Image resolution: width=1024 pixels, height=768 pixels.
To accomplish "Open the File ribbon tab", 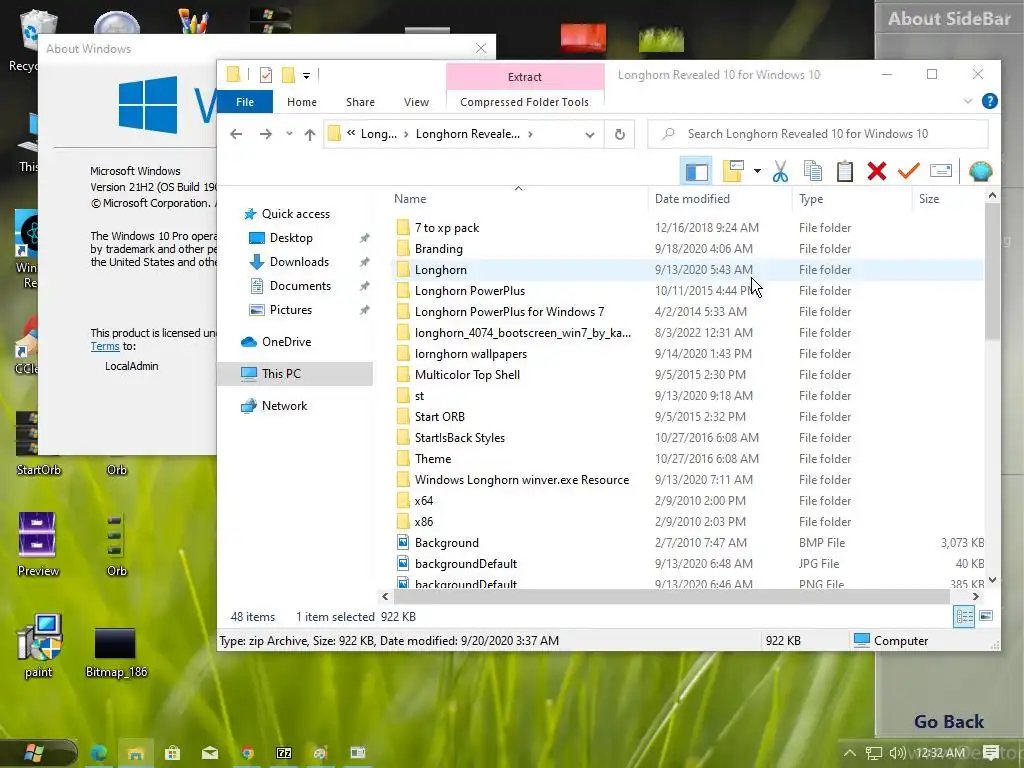I will pyautogui.click(x=245, y=102).
